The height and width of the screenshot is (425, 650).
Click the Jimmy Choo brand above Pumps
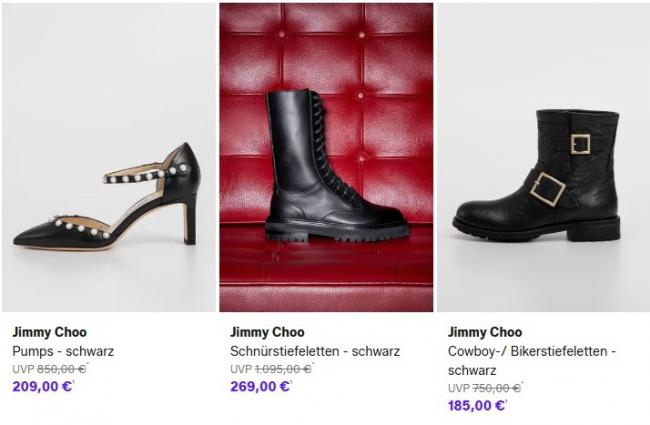click(x=48, y=333)
